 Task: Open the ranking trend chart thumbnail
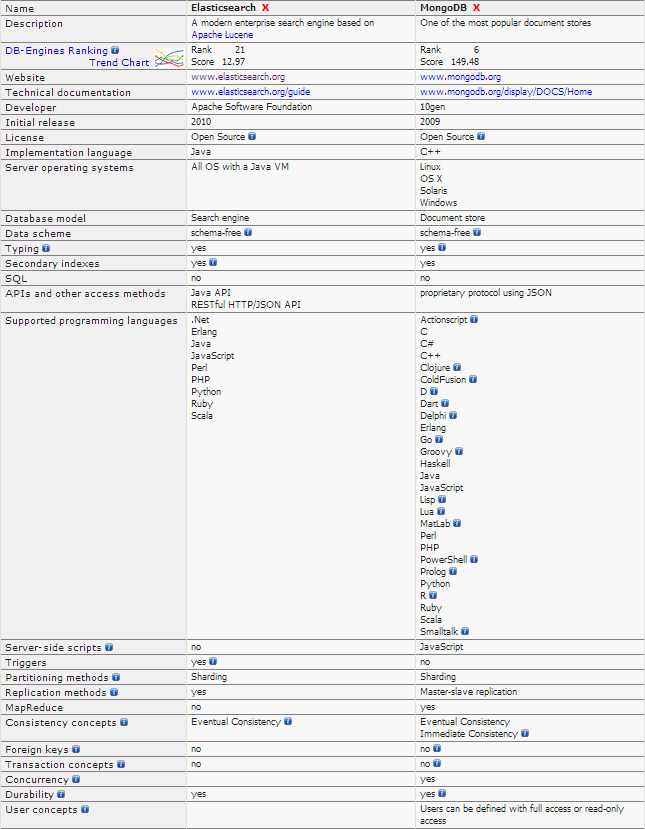coord(169,58)
